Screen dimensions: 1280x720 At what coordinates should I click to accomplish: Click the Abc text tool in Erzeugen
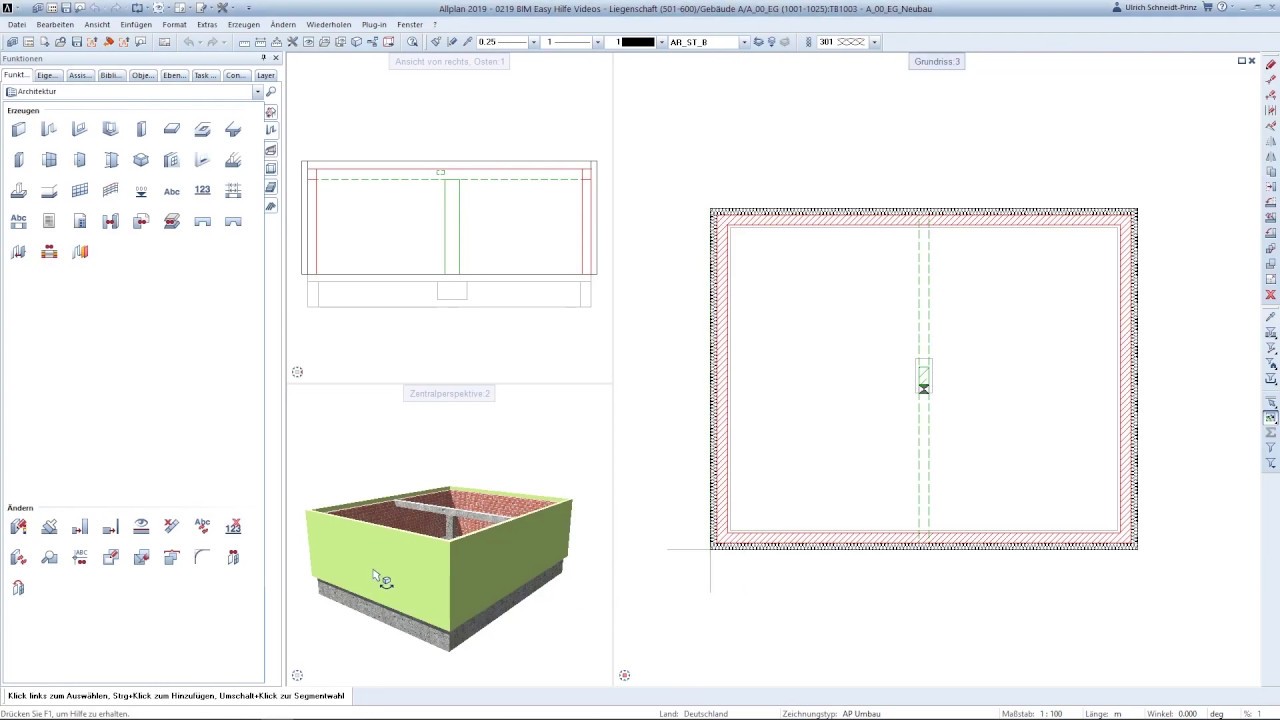coord(172,191)
